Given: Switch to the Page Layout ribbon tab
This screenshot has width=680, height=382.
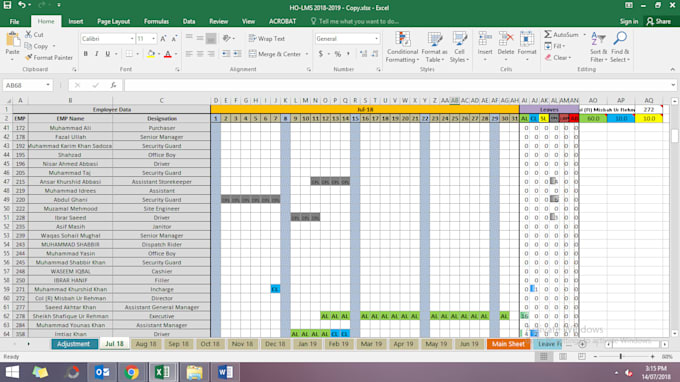Looking at the screenshot, I should (113, 21).
